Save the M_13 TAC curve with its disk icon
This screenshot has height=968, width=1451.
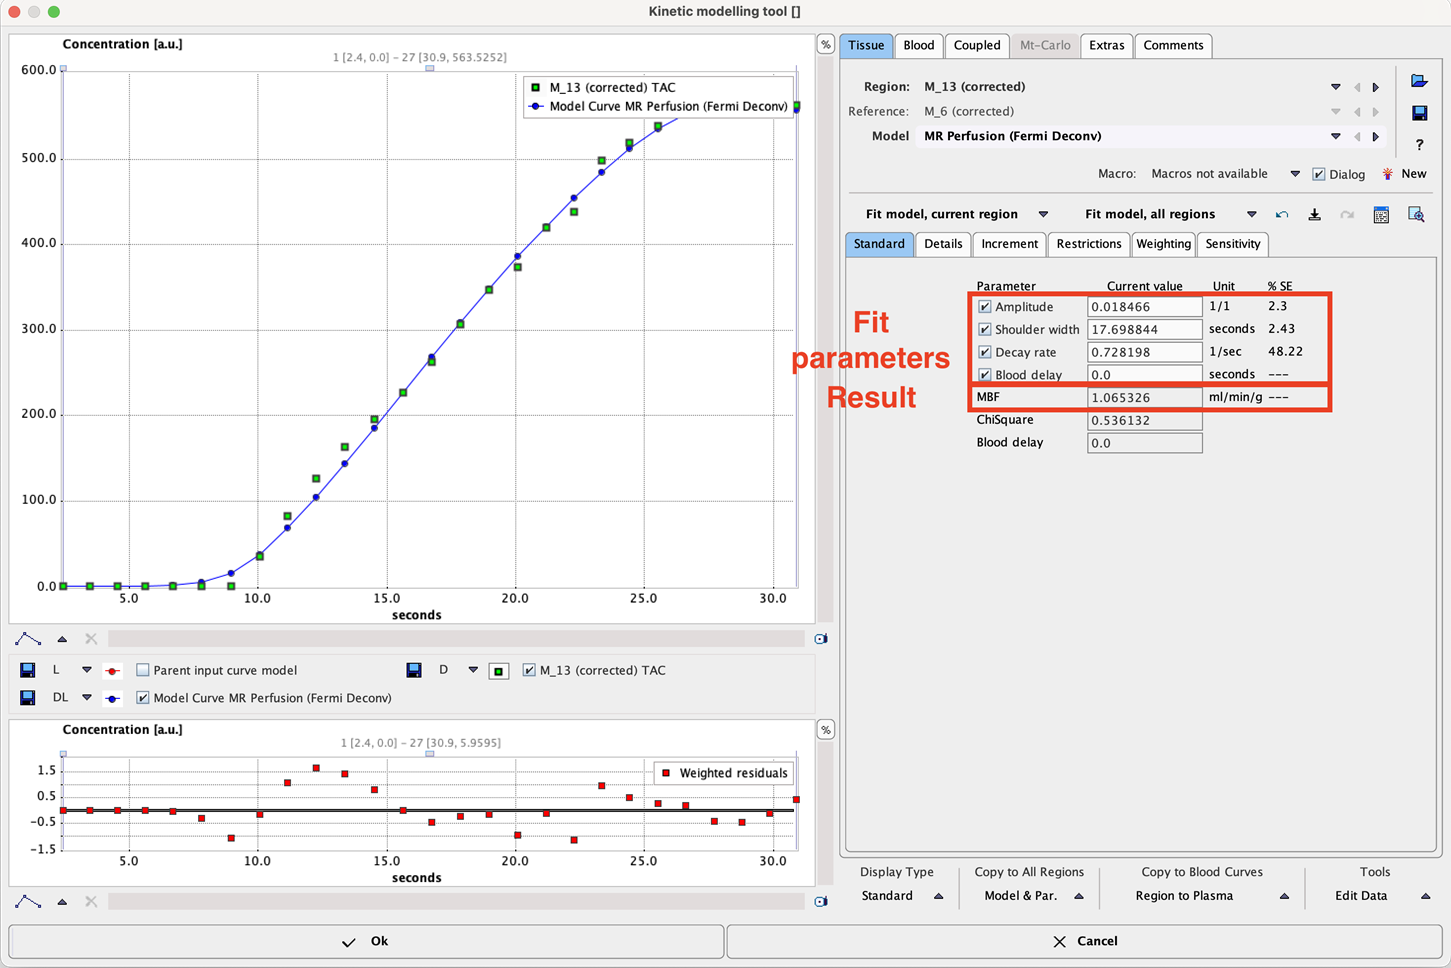[413, 670]
